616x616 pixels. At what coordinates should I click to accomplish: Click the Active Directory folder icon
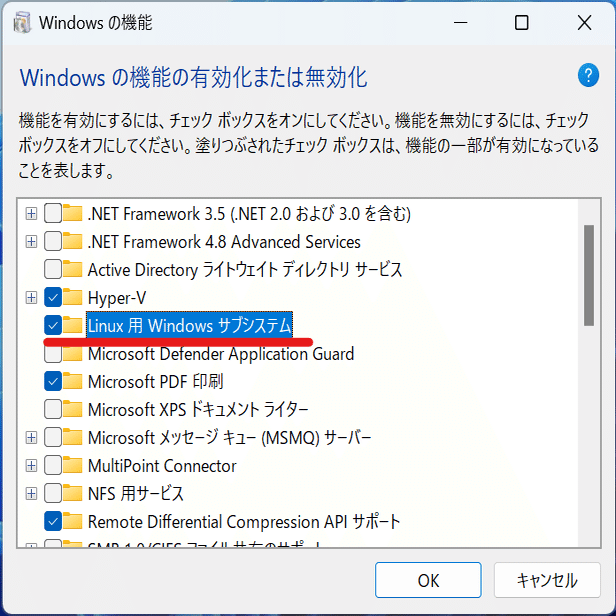73,270
